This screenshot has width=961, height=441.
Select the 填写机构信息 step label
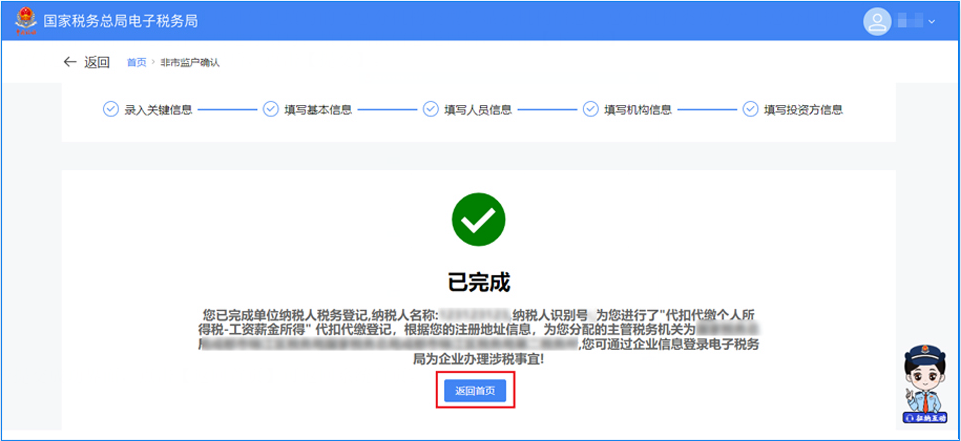[x=637, y=110]
